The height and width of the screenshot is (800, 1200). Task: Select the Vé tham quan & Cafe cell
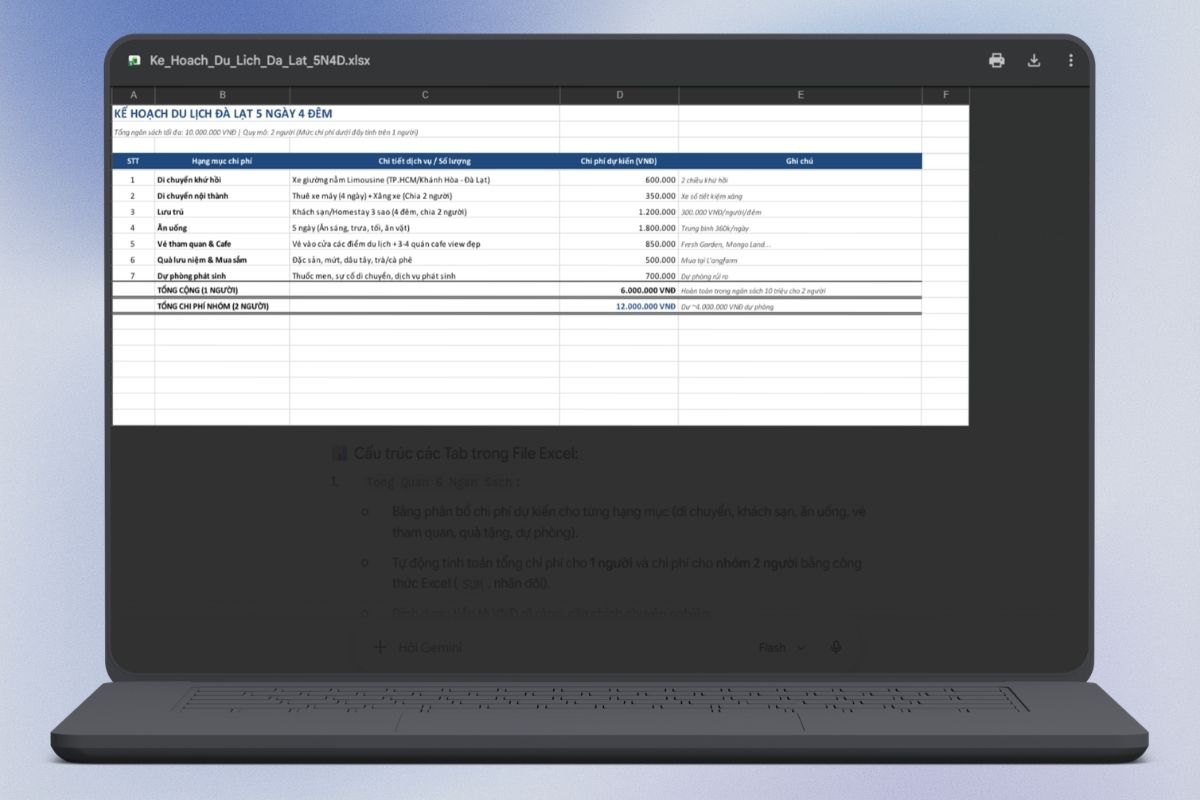pos(222,244)
